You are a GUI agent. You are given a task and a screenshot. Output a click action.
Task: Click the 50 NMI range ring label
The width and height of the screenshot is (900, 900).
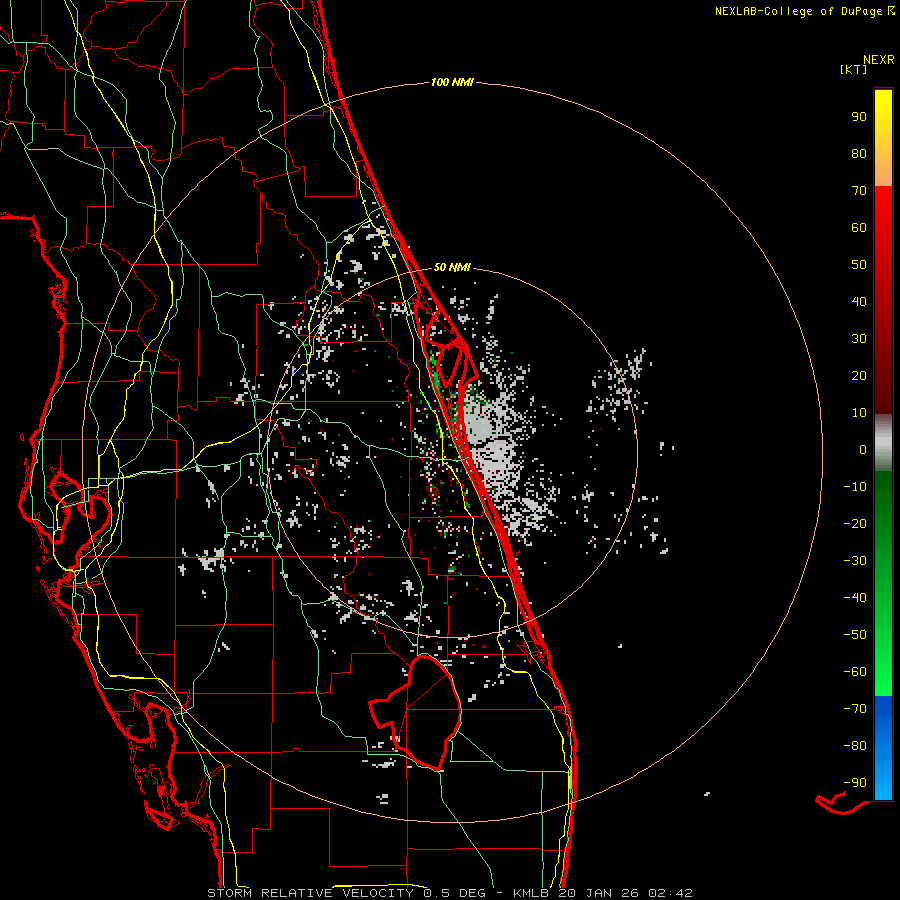452,267
